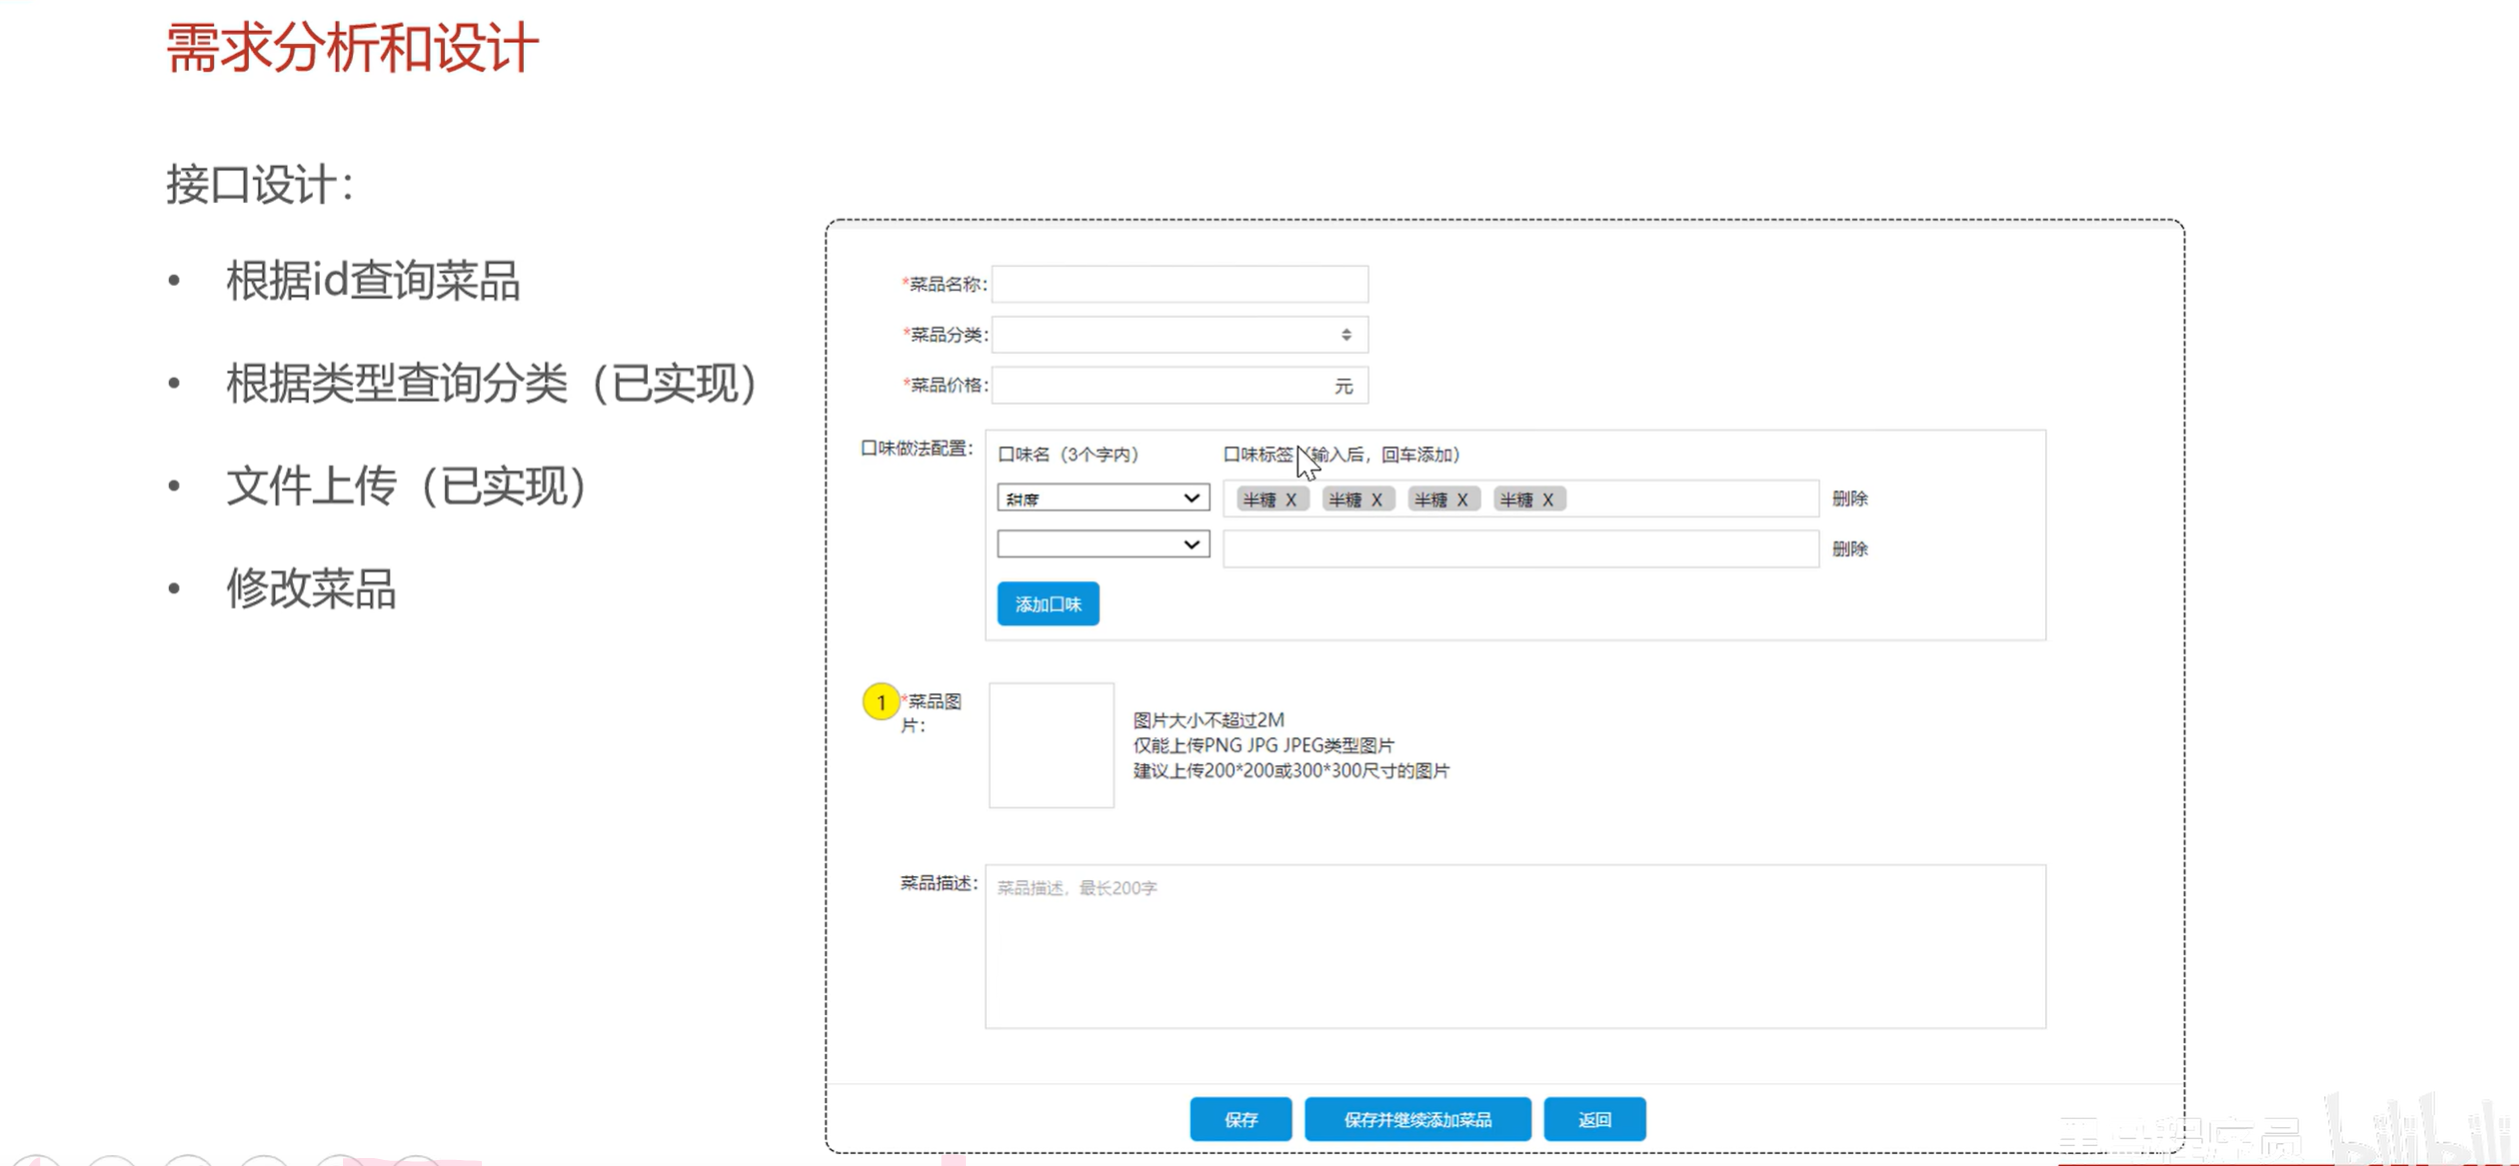Click the empty second flavor tag input
2519x1166 pixels.
point(1519,549)
